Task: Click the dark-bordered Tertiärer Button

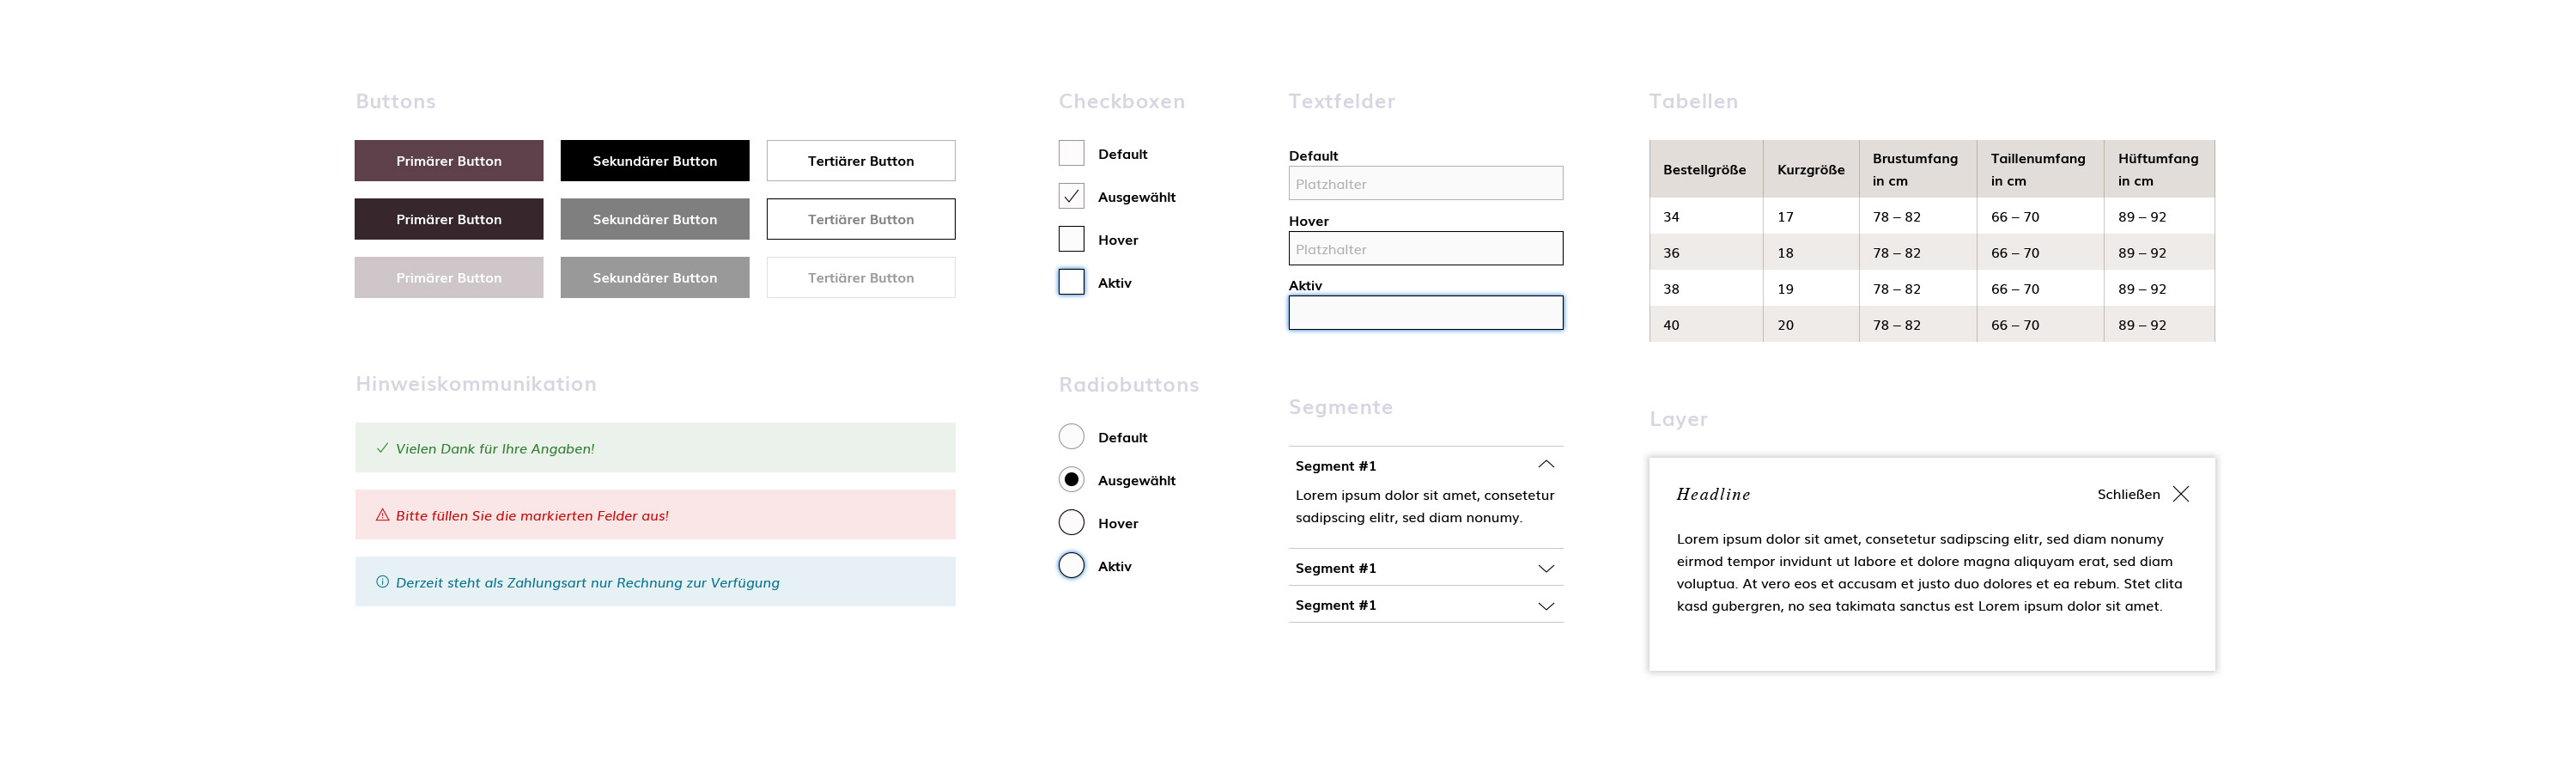Action: tap(861, 219)
